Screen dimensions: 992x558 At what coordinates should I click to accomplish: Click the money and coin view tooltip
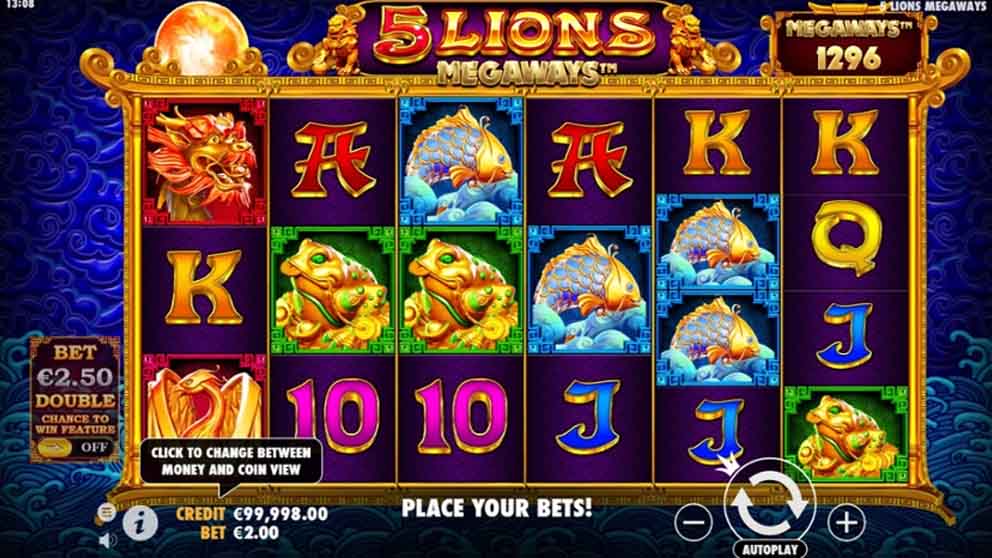tap(231, 461)
